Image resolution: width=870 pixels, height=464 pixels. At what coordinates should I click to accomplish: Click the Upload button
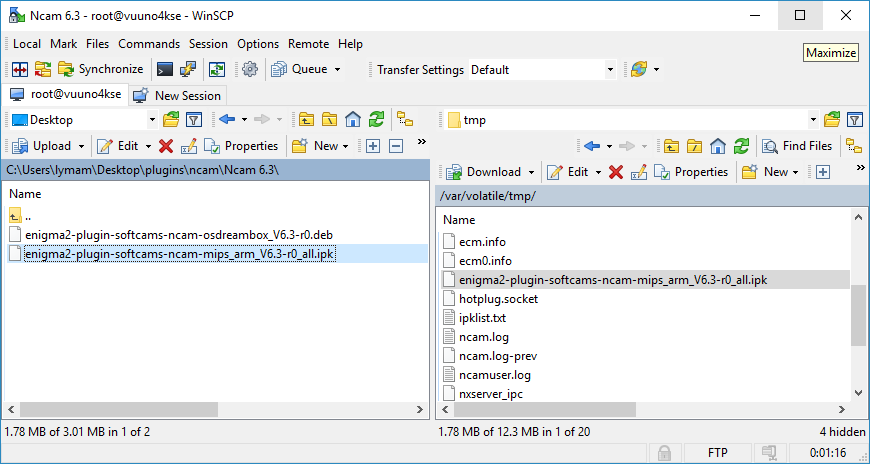point(43,146)
